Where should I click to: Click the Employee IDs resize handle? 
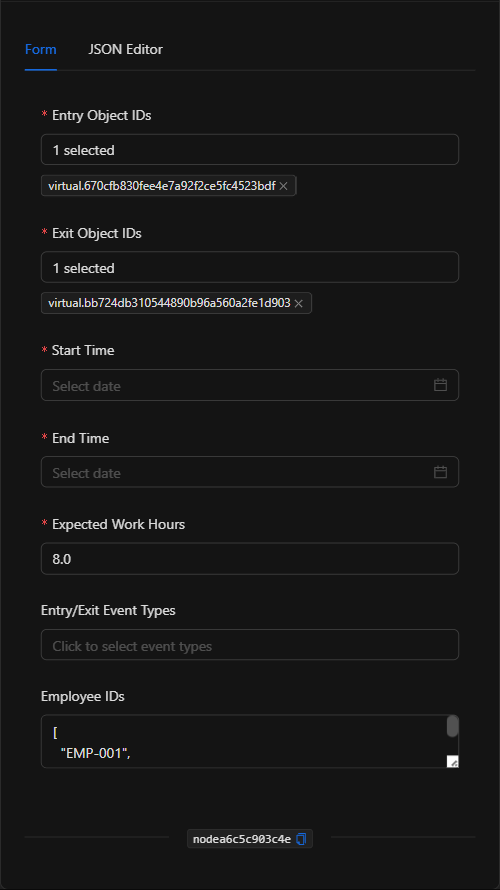tap(452, 761)
